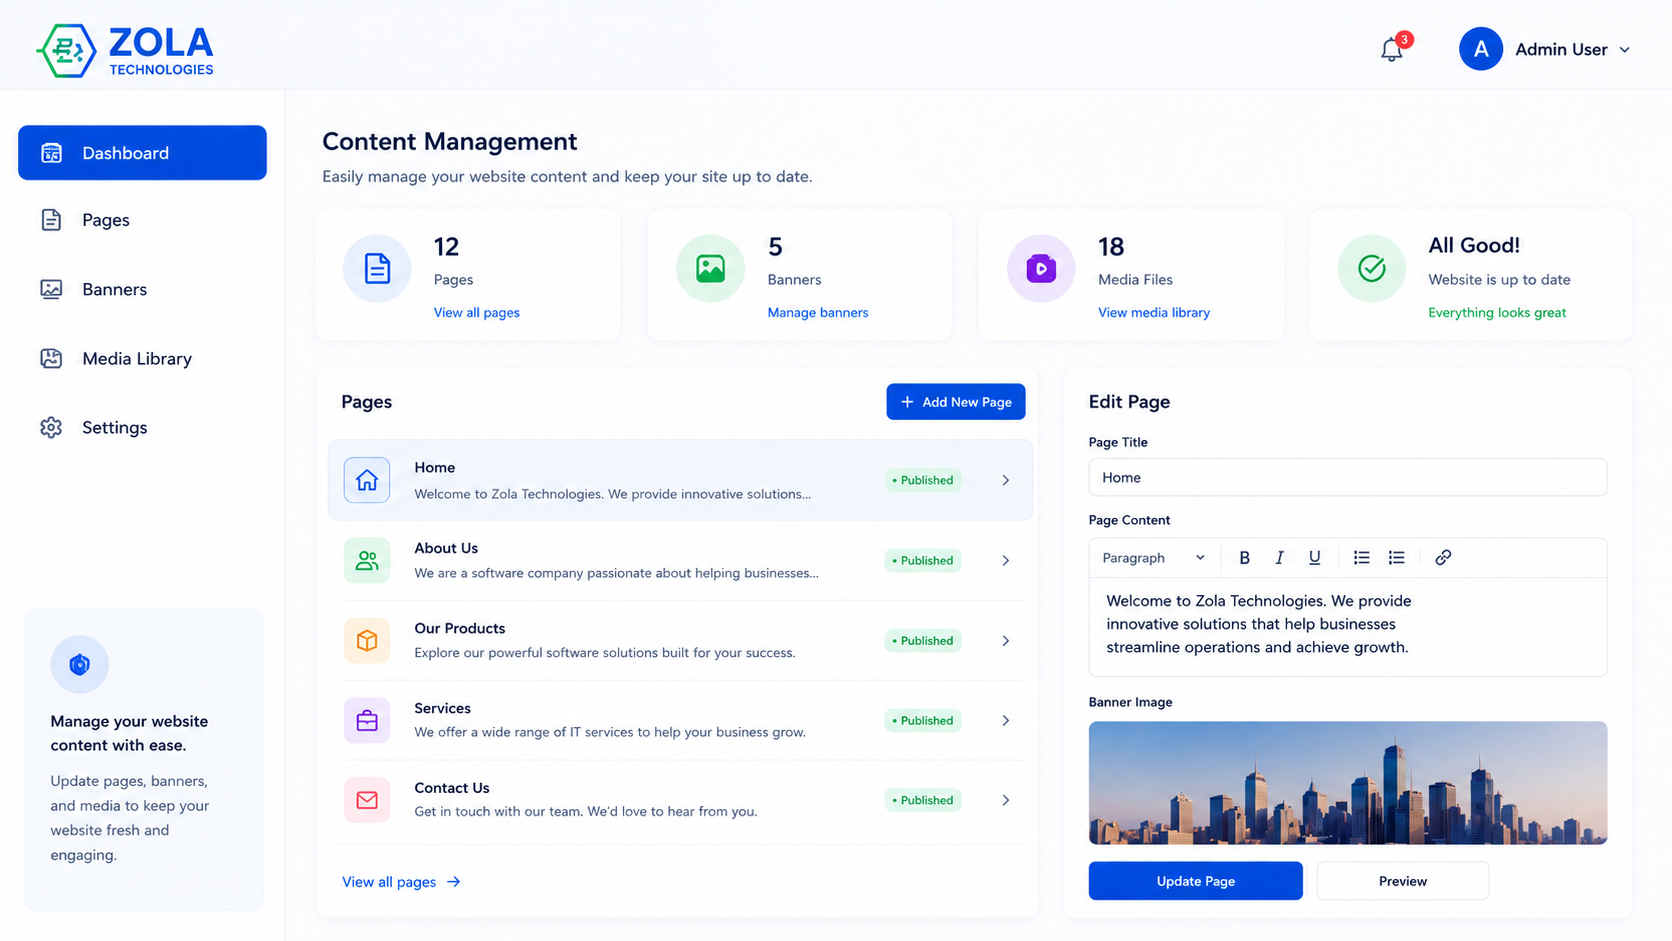Viewport: 1672px width, 941px height.
Task: Click the image icon on the Banners stat card
Action: coord(710,268)
